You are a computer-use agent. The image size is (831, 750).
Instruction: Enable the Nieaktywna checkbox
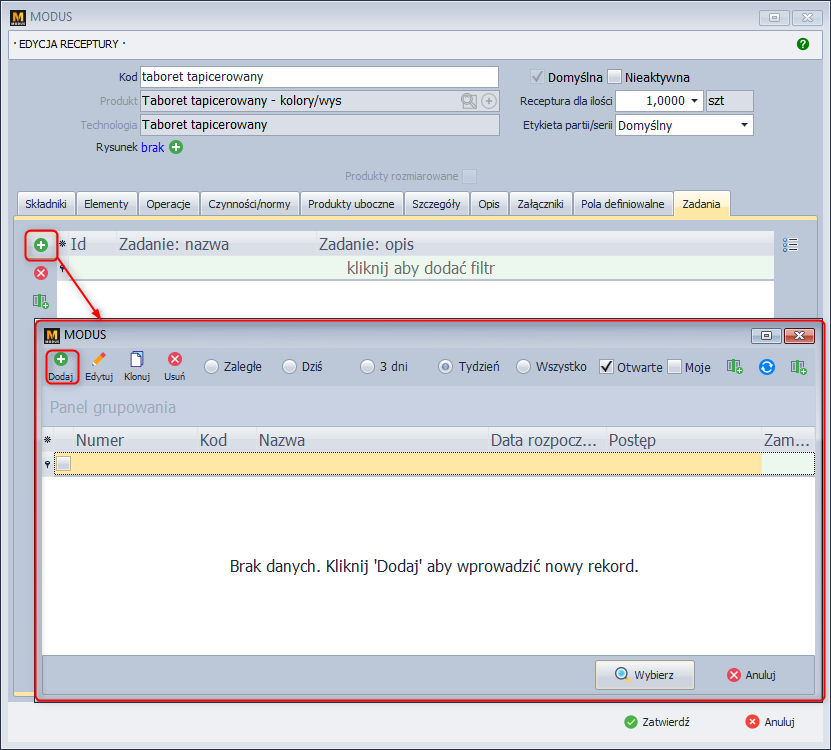pos(615,77)
